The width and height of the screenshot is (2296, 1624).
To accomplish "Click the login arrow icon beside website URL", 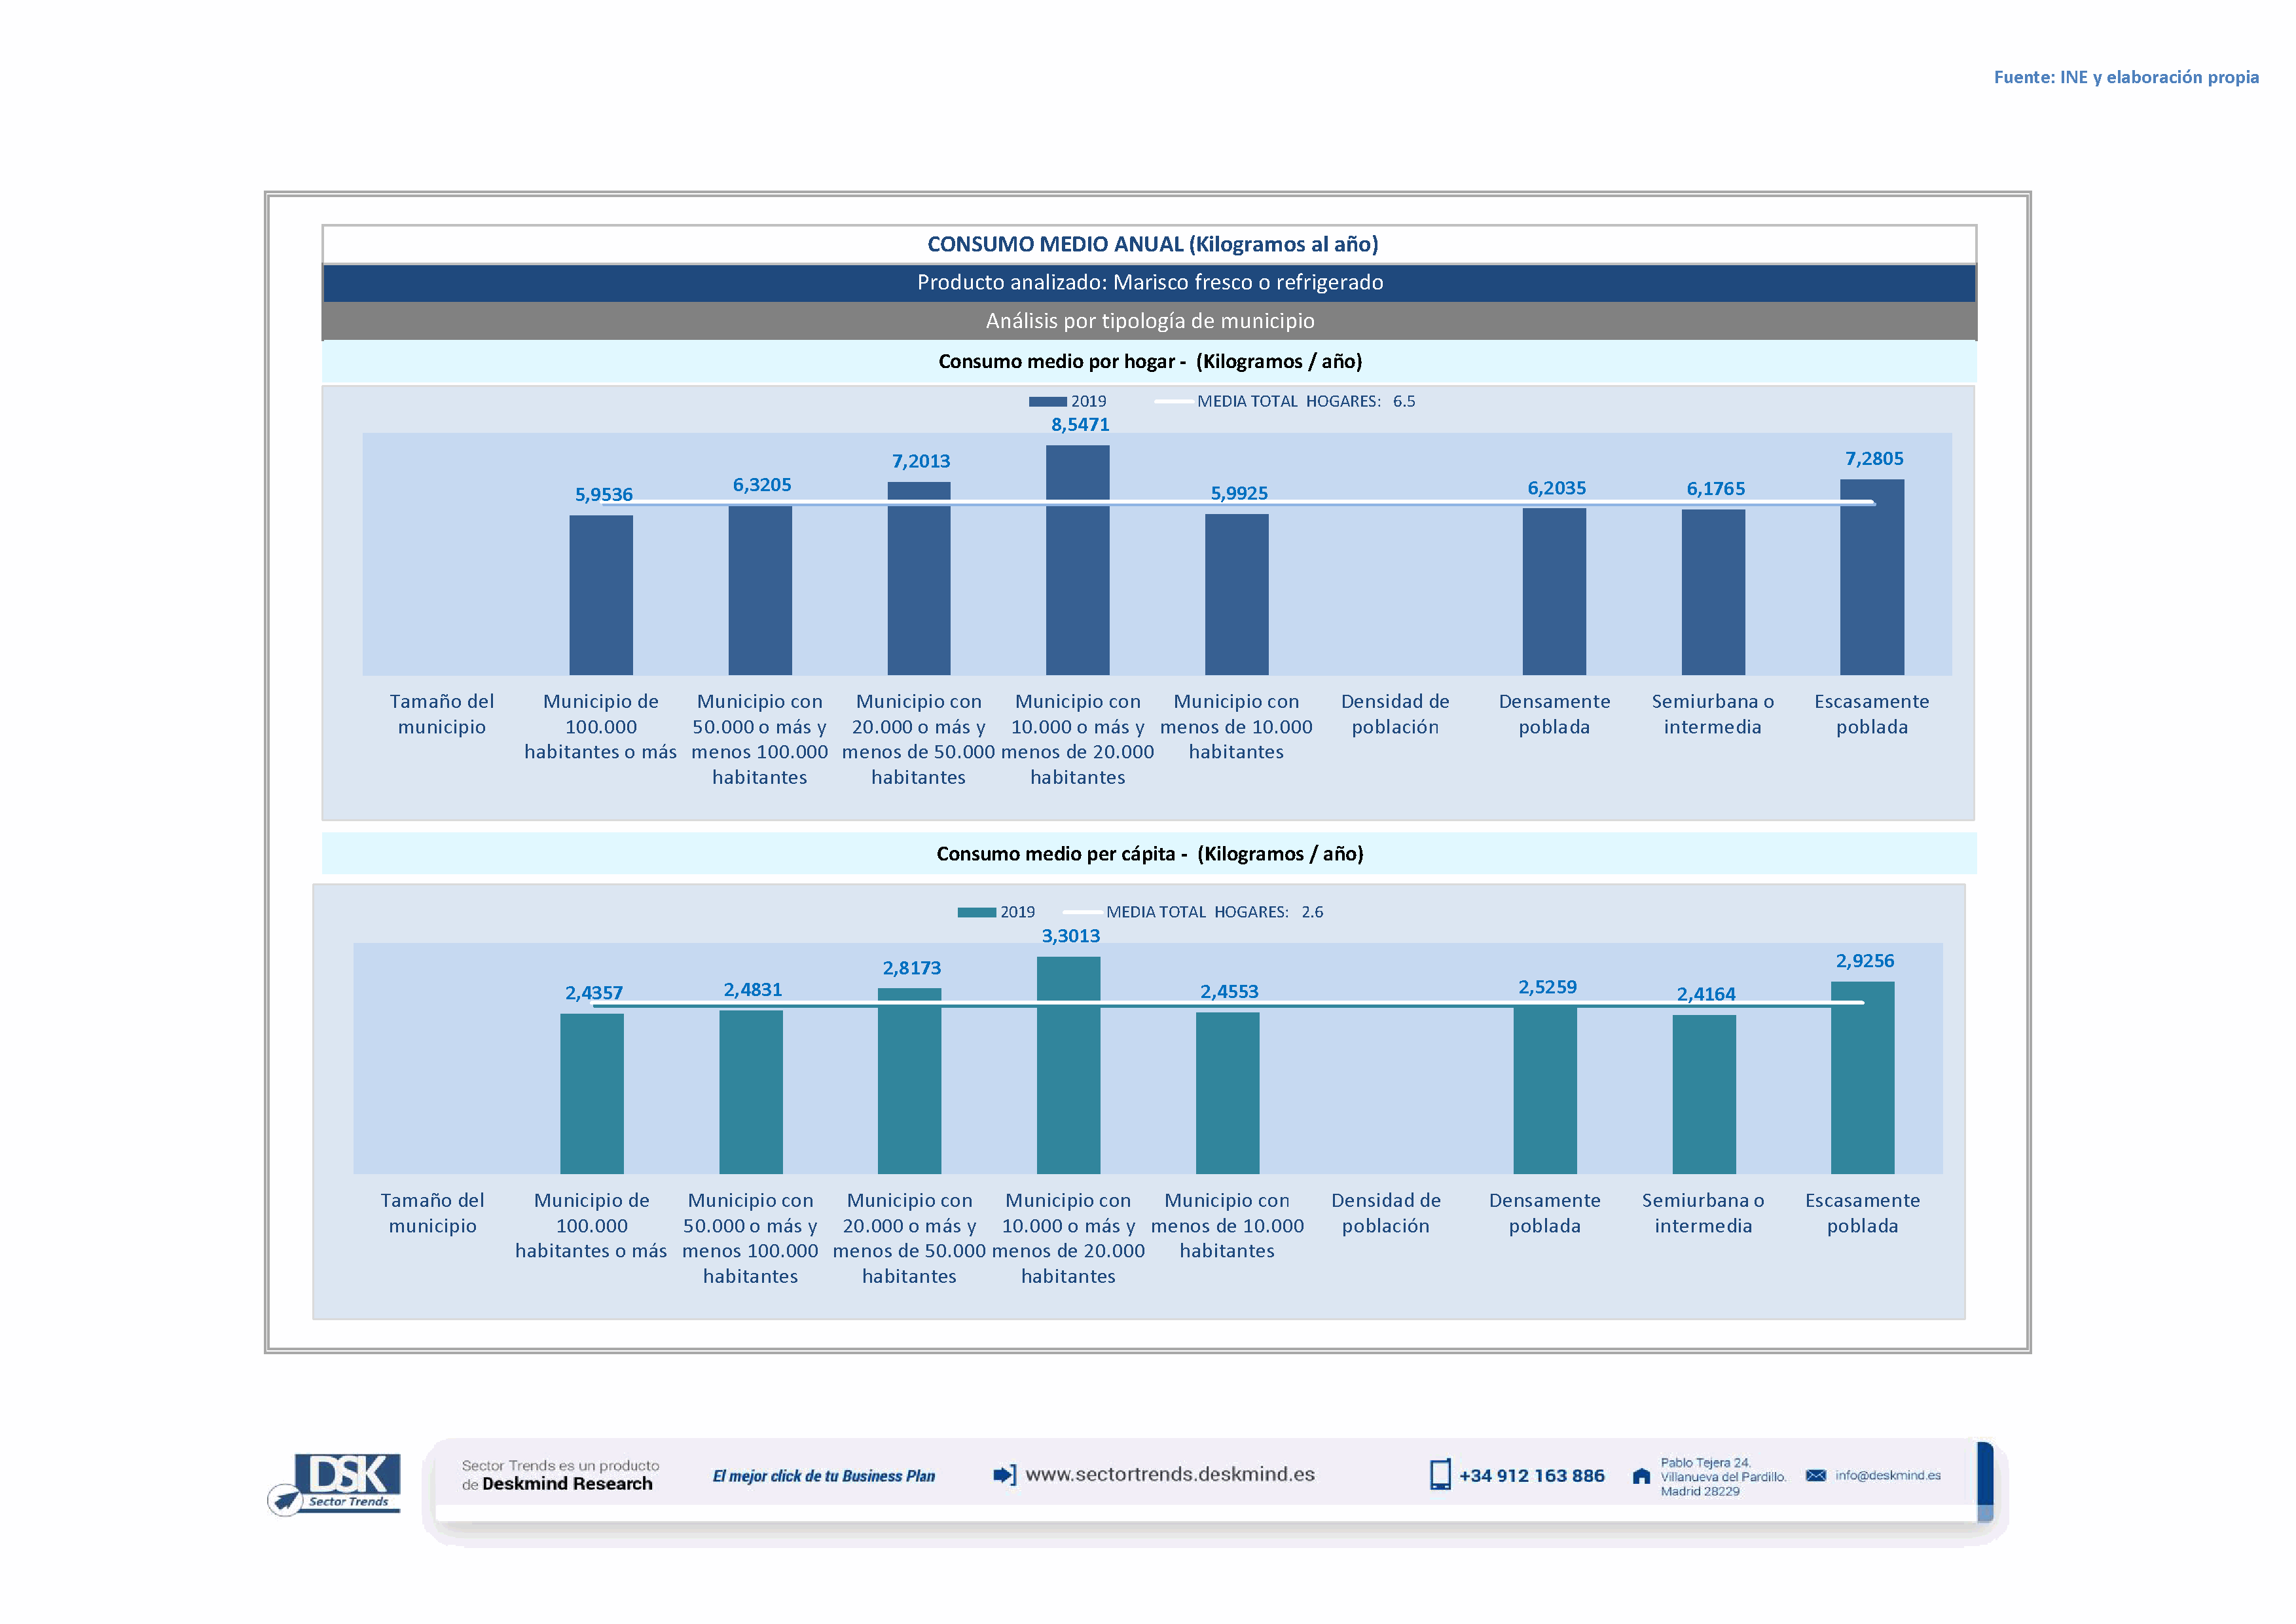I will click(x=1004, y=1475).
